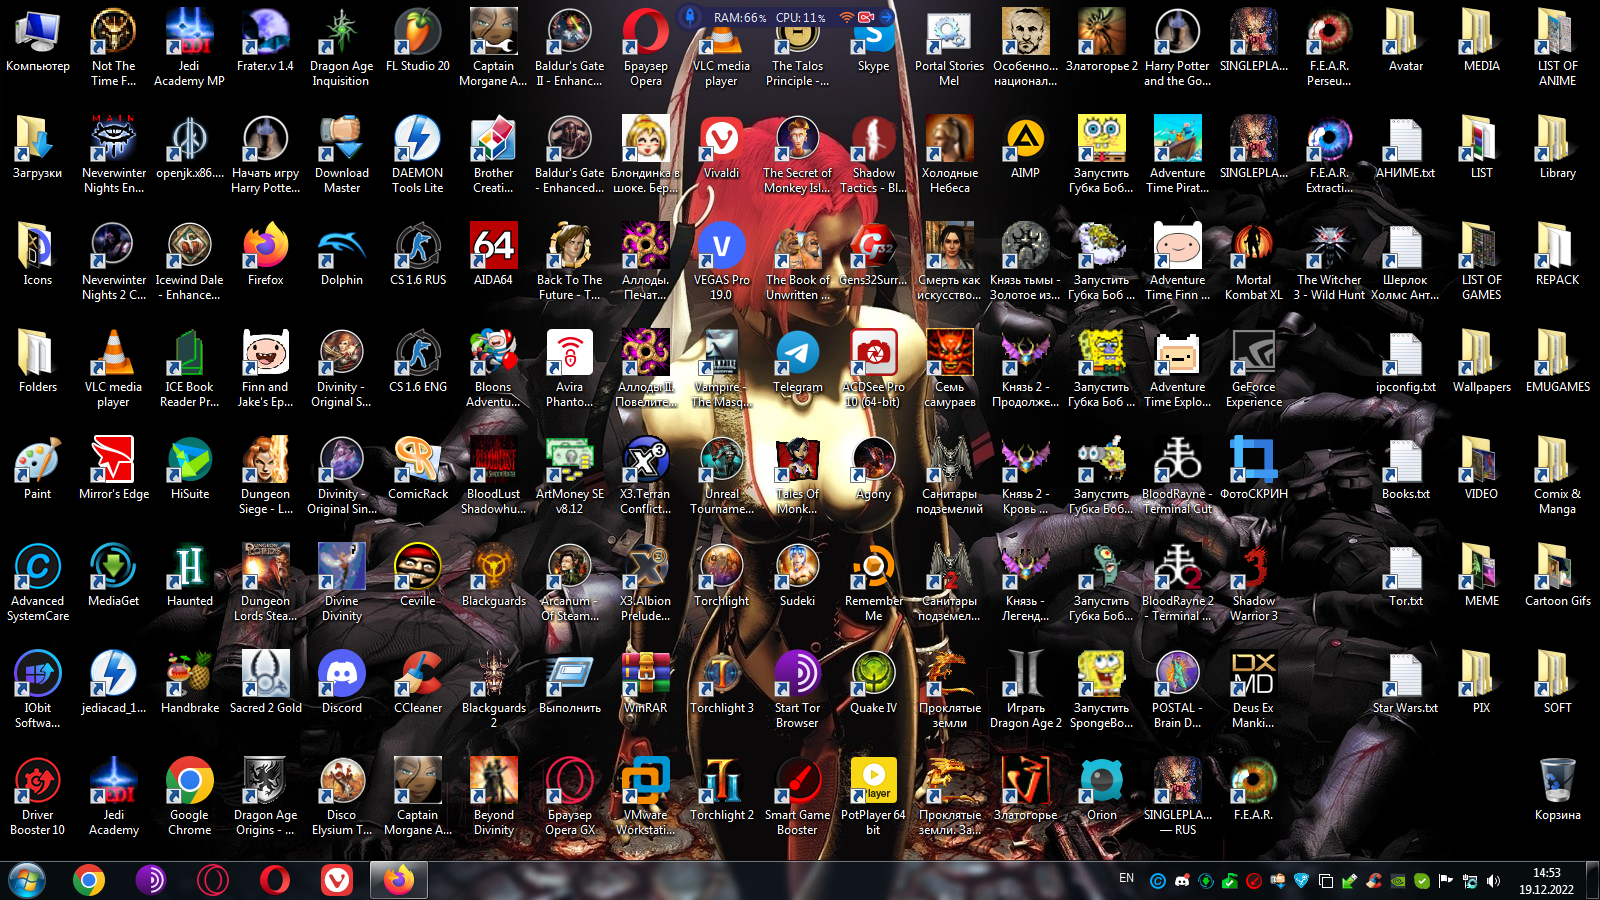Launch CCleaner from the desktop
The width and height of the screenshot is (1600, 900).
click(418, 682)
